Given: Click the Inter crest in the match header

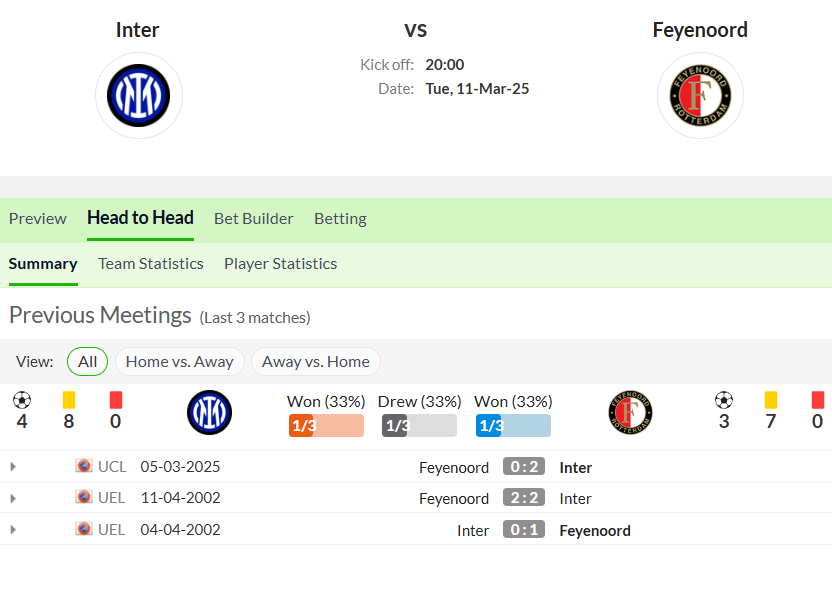Looking at the screenshot, I should [138, 96].
